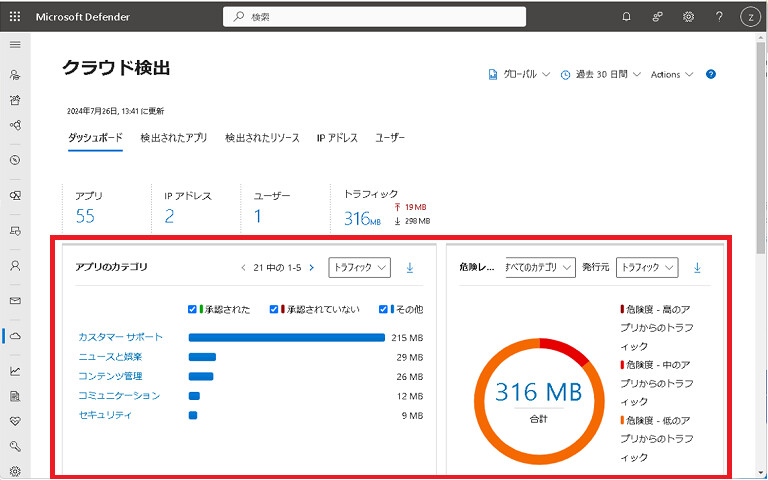
Task: Open トラフィック dropdown in app categories
Action: pos(360,267)
